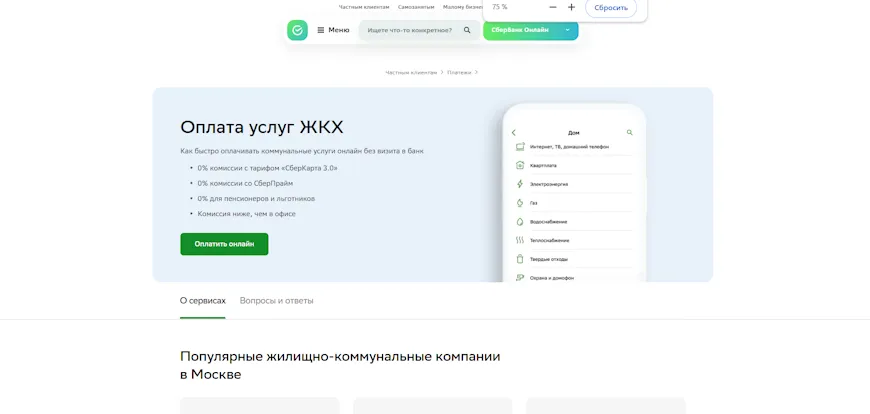
Task: Click the Охрана и домофон row text
Action: tap(552, 278)
